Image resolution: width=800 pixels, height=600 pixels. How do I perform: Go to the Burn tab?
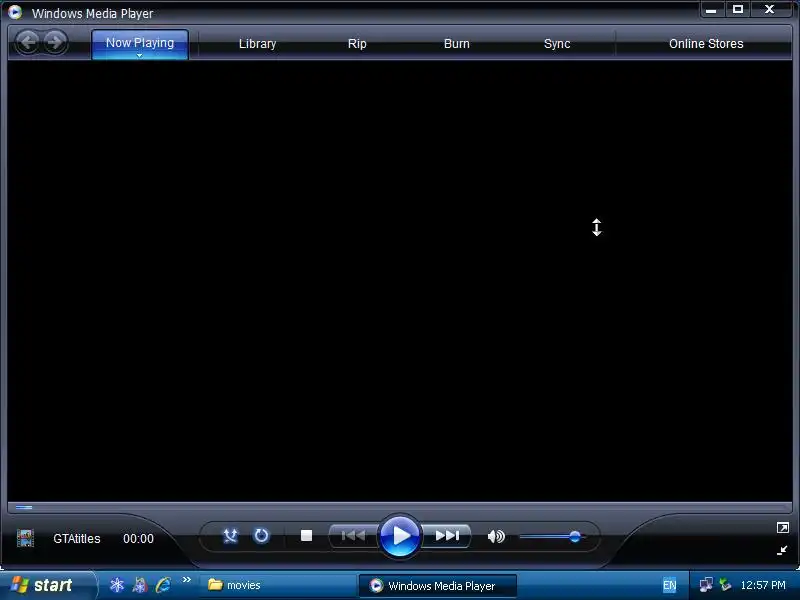click(457, 44)
